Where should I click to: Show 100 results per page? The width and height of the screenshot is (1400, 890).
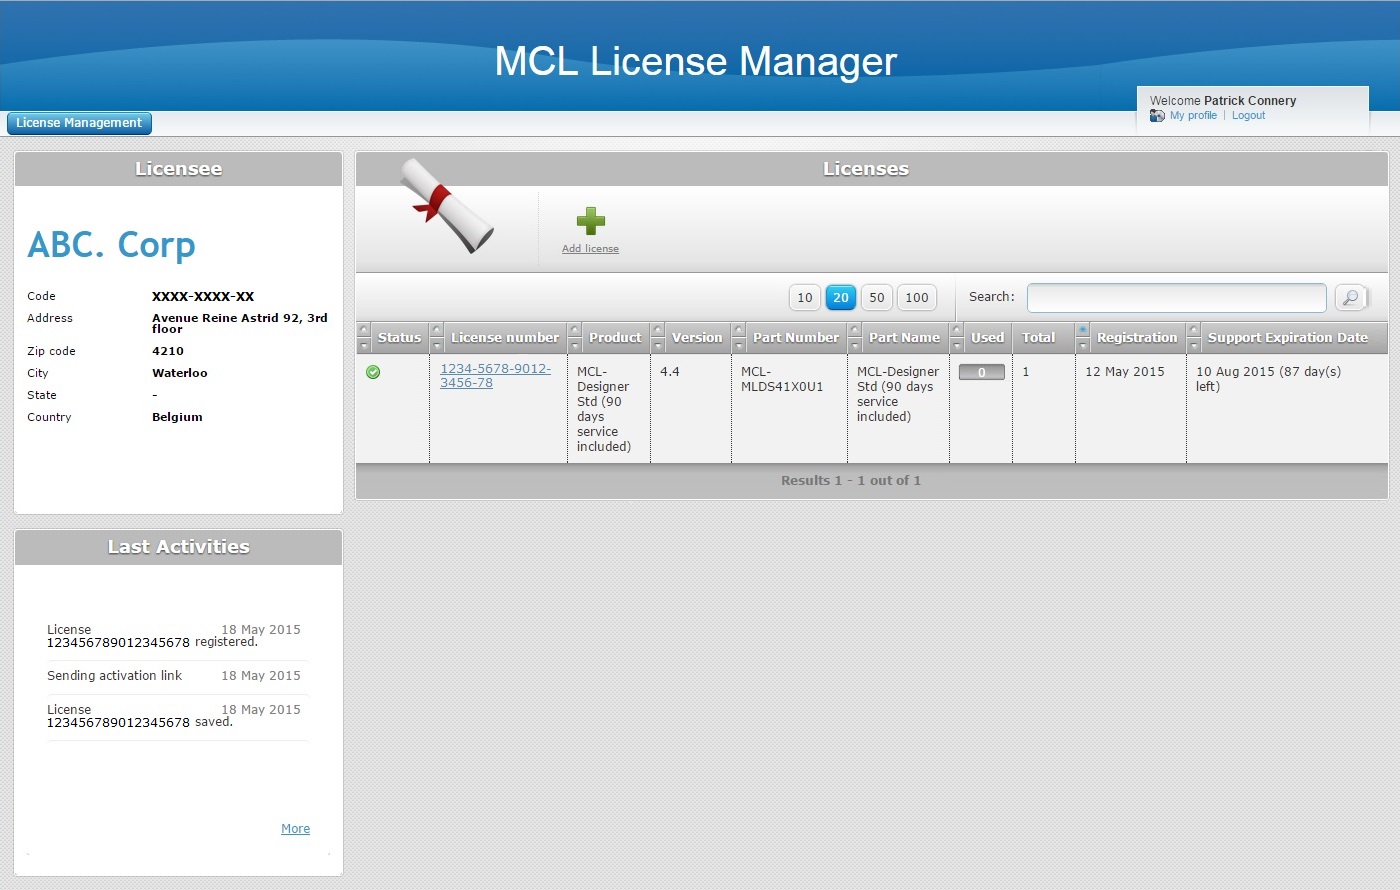[x=917, y=297]
